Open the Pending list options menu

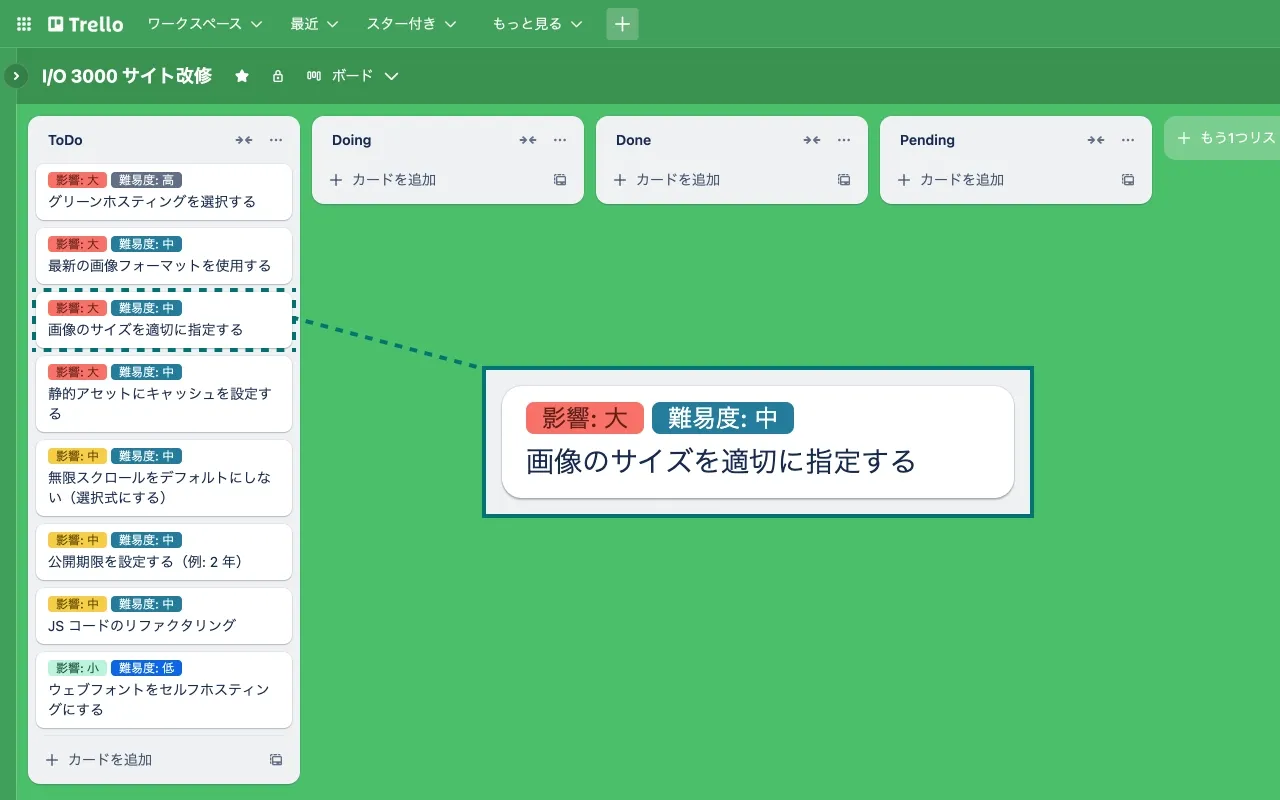click(1127, 140)
